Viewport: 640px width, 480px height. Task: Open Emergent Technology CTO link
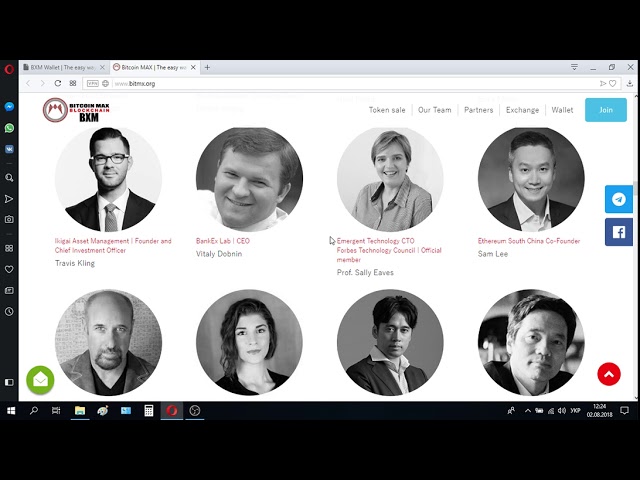(x=376, y=241)
